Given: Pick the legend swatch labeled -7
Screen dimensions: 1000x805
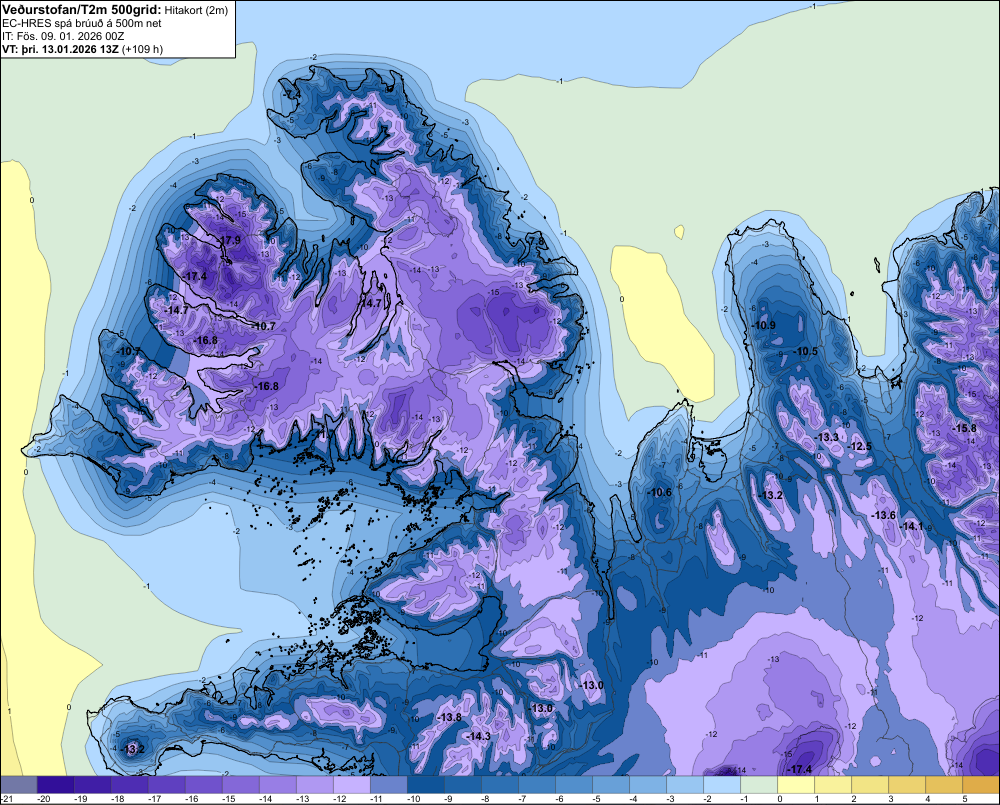Looking at the screenshot, I should [537, 784].
